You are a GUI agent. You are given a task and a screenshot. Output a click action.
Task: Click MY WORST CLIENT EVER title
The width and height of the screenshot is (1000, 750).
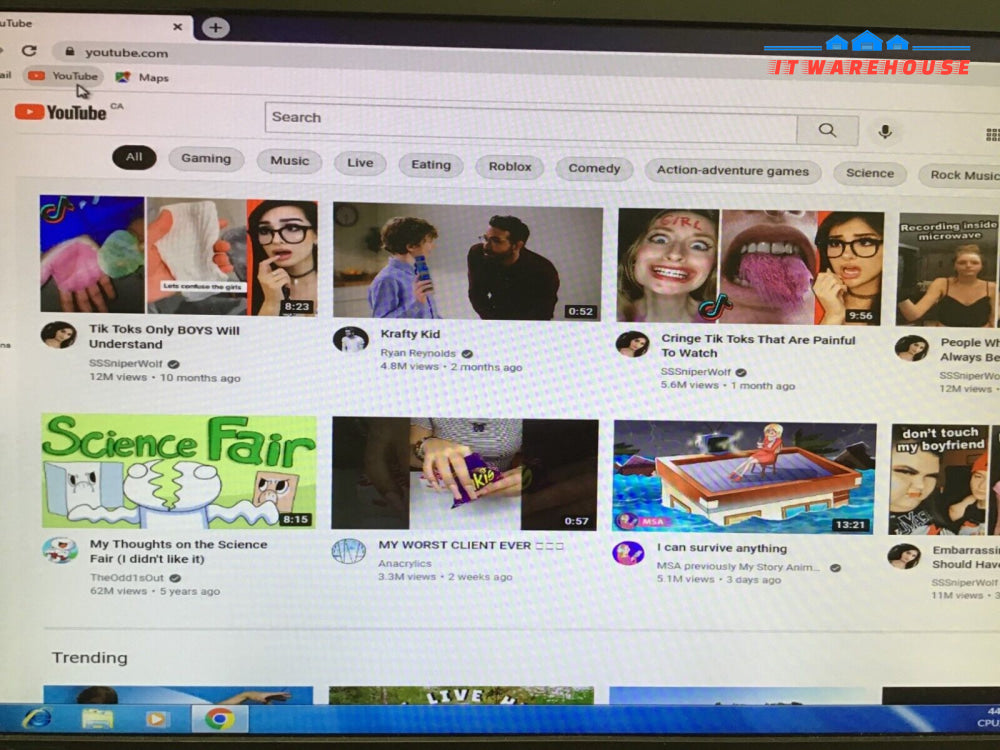(x=471, y=546)
